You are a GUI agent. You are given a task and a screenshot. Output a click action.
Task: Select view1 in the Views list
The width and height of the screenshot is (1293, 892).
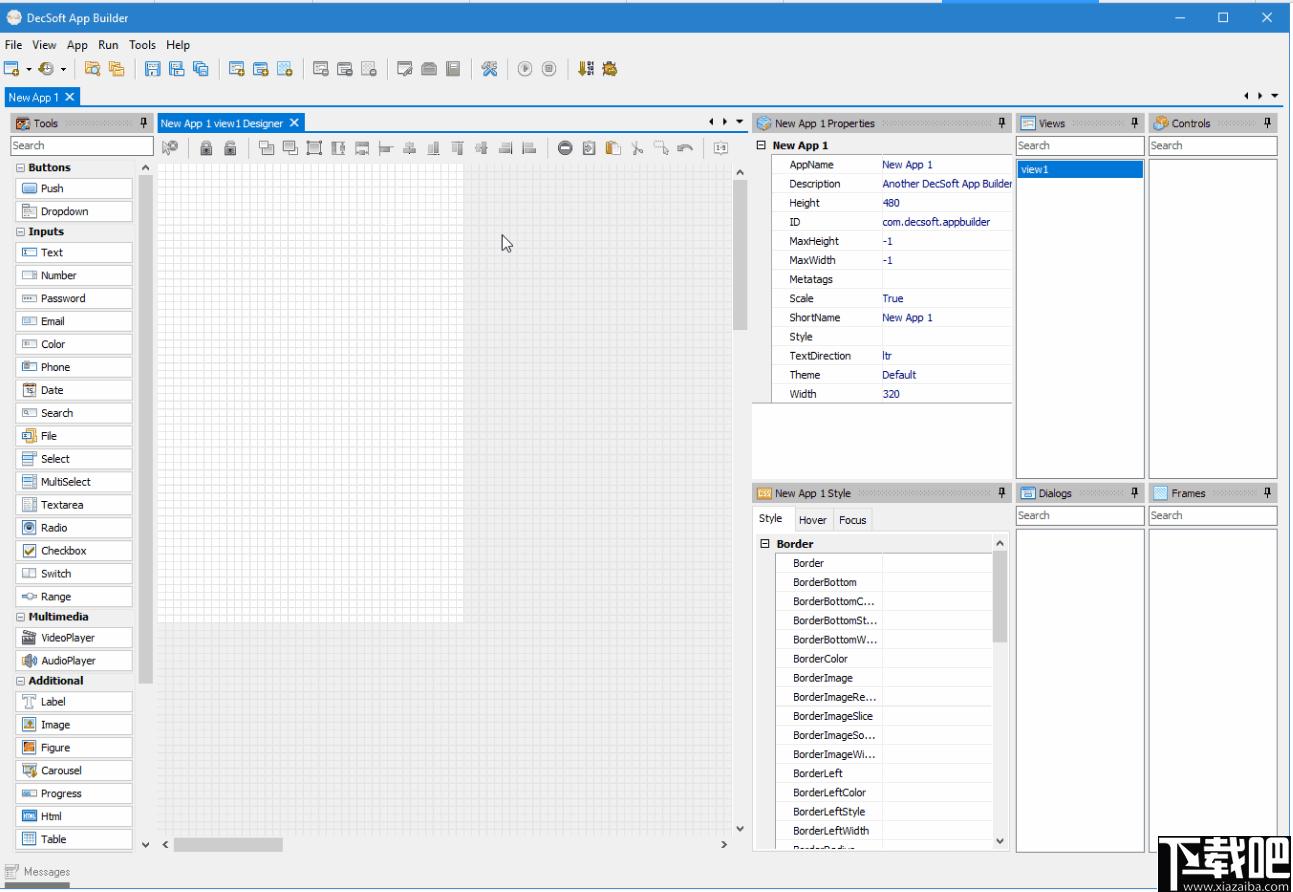tap(1080, 170)
